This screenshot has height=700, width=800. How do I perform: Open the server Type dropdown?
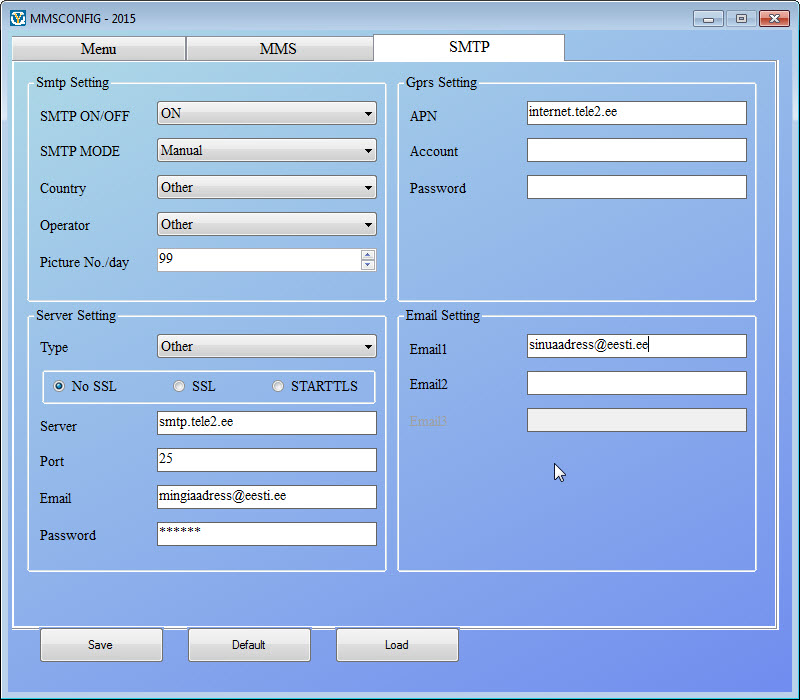[266, 347]
